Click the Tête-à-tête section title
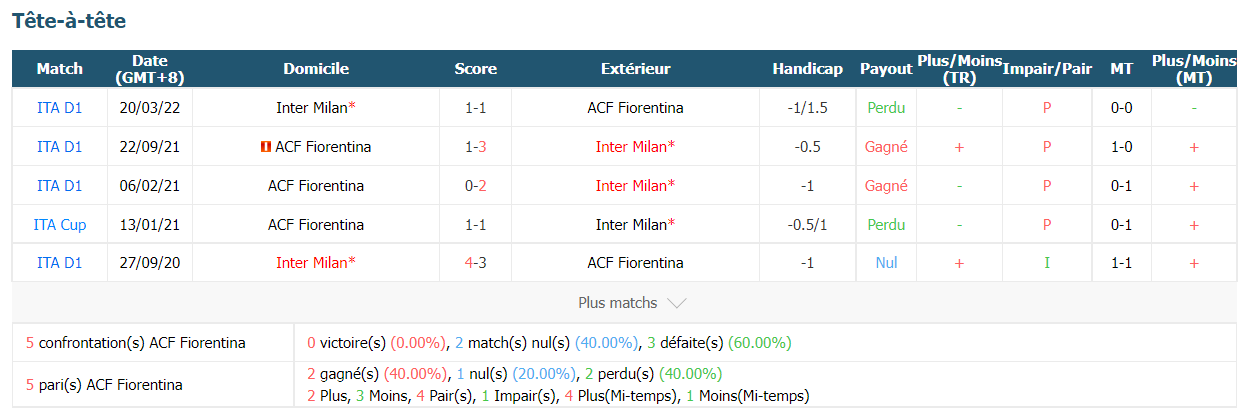Image resolution: width=1253 pixels, height=417 pixels. pyautogui.click(x=69, y=21)
